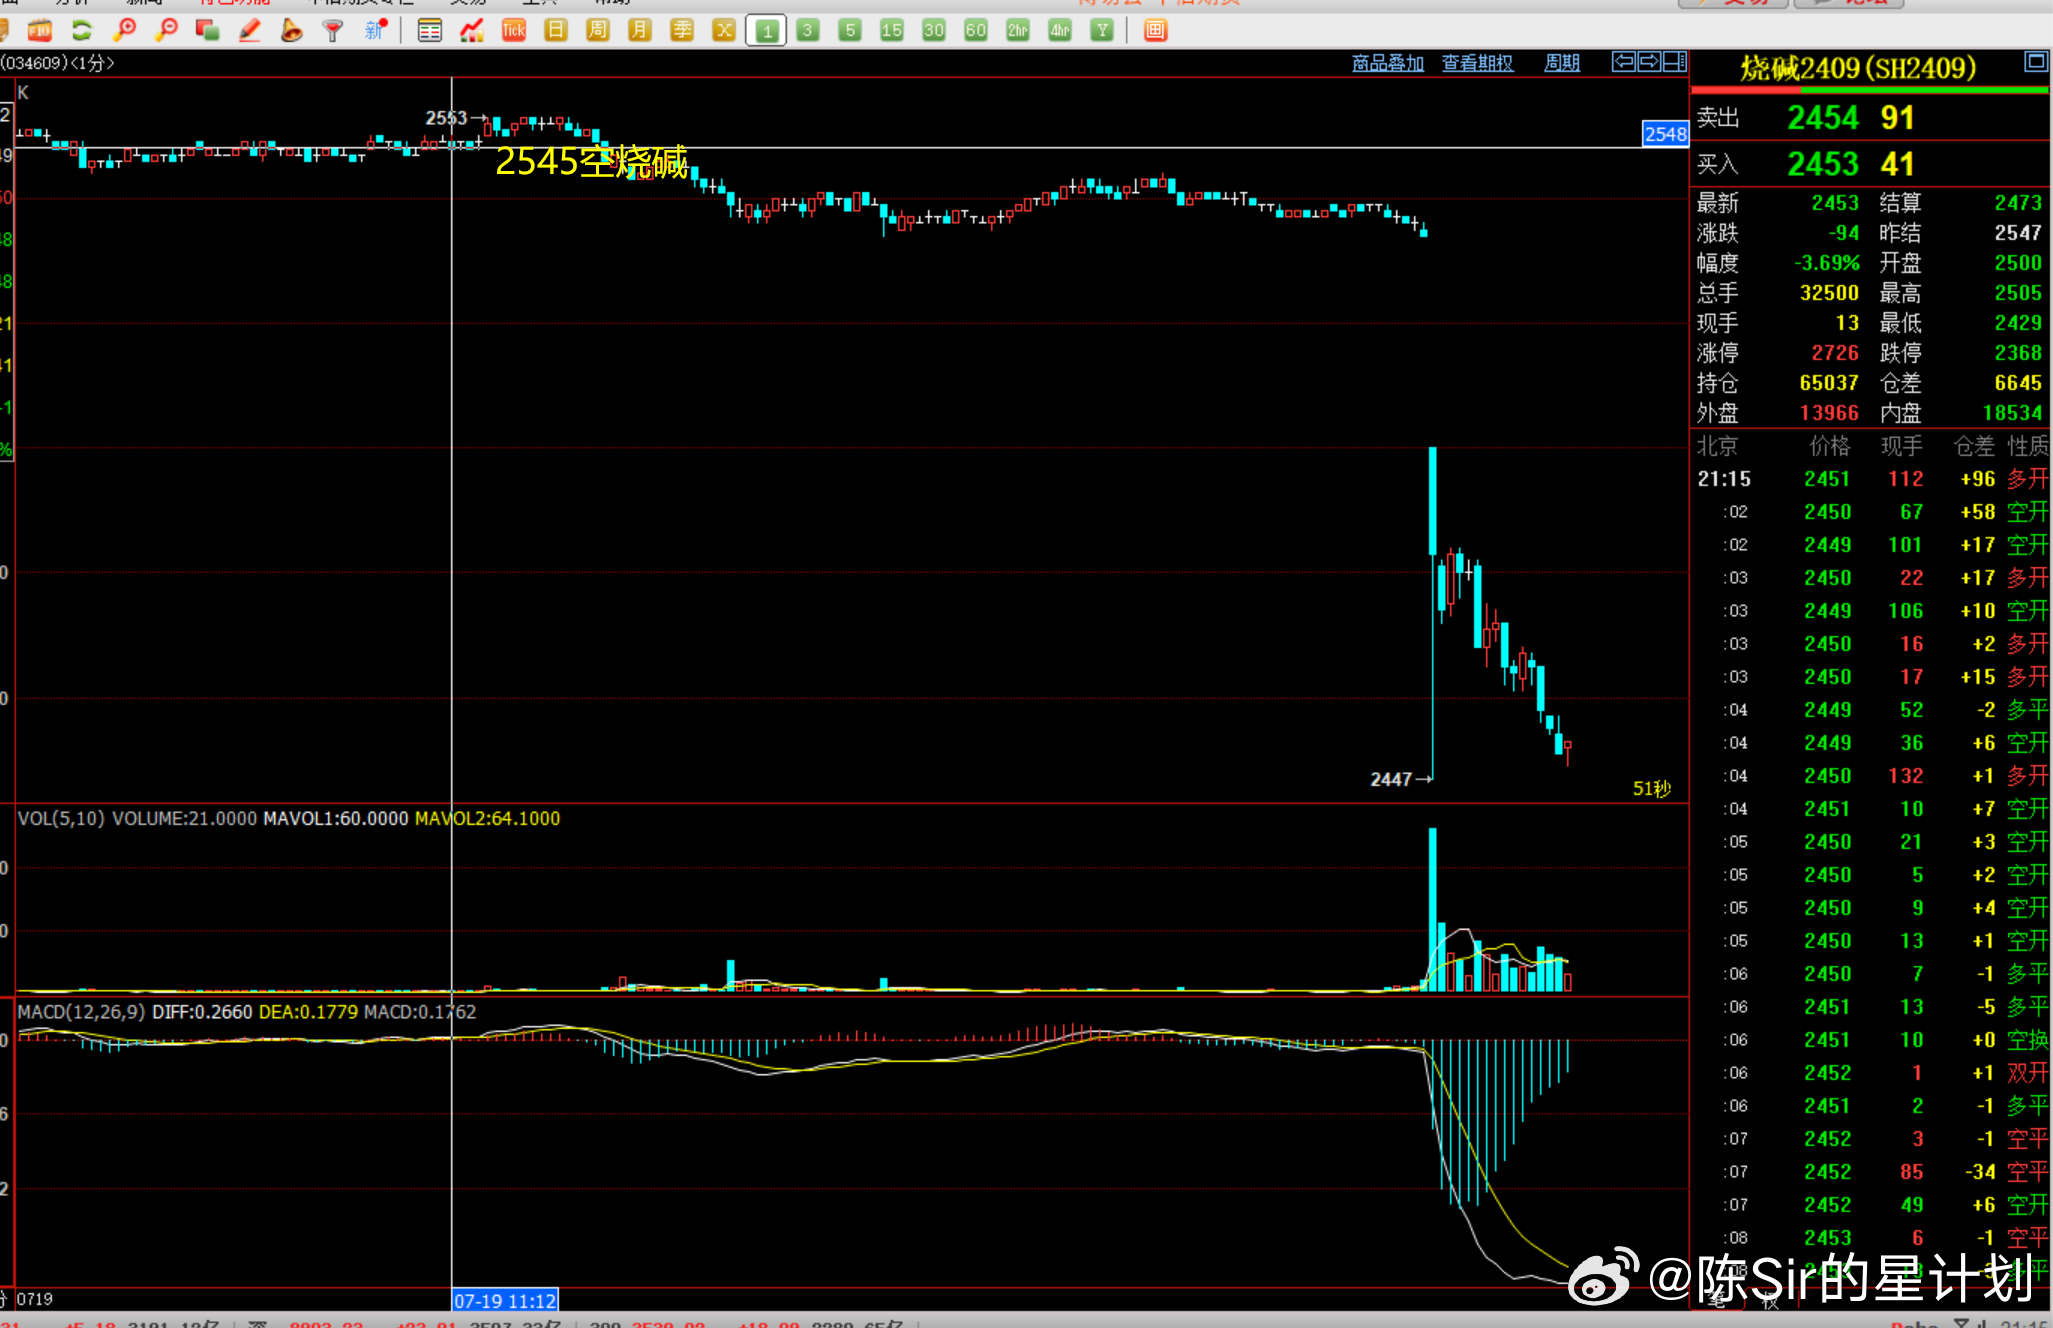Open the quote list table icon
Screen dimensions: 2053x1328
(430, 31)
